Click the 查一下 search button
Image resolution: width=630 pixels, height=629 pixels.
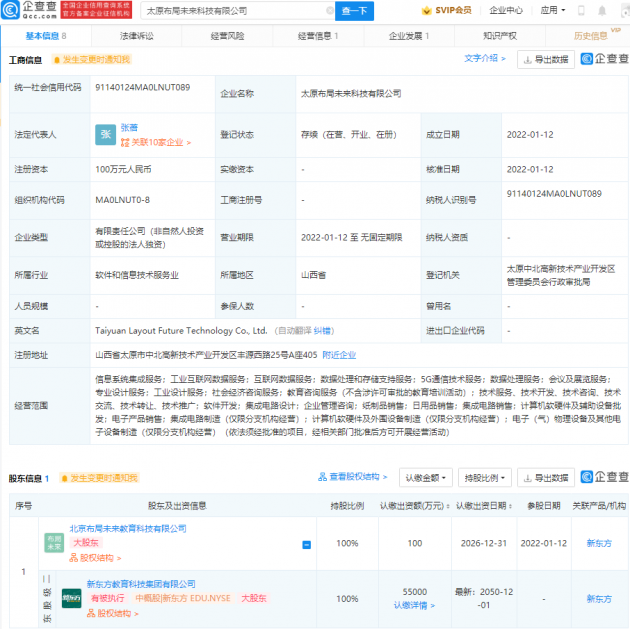[354, 11]
